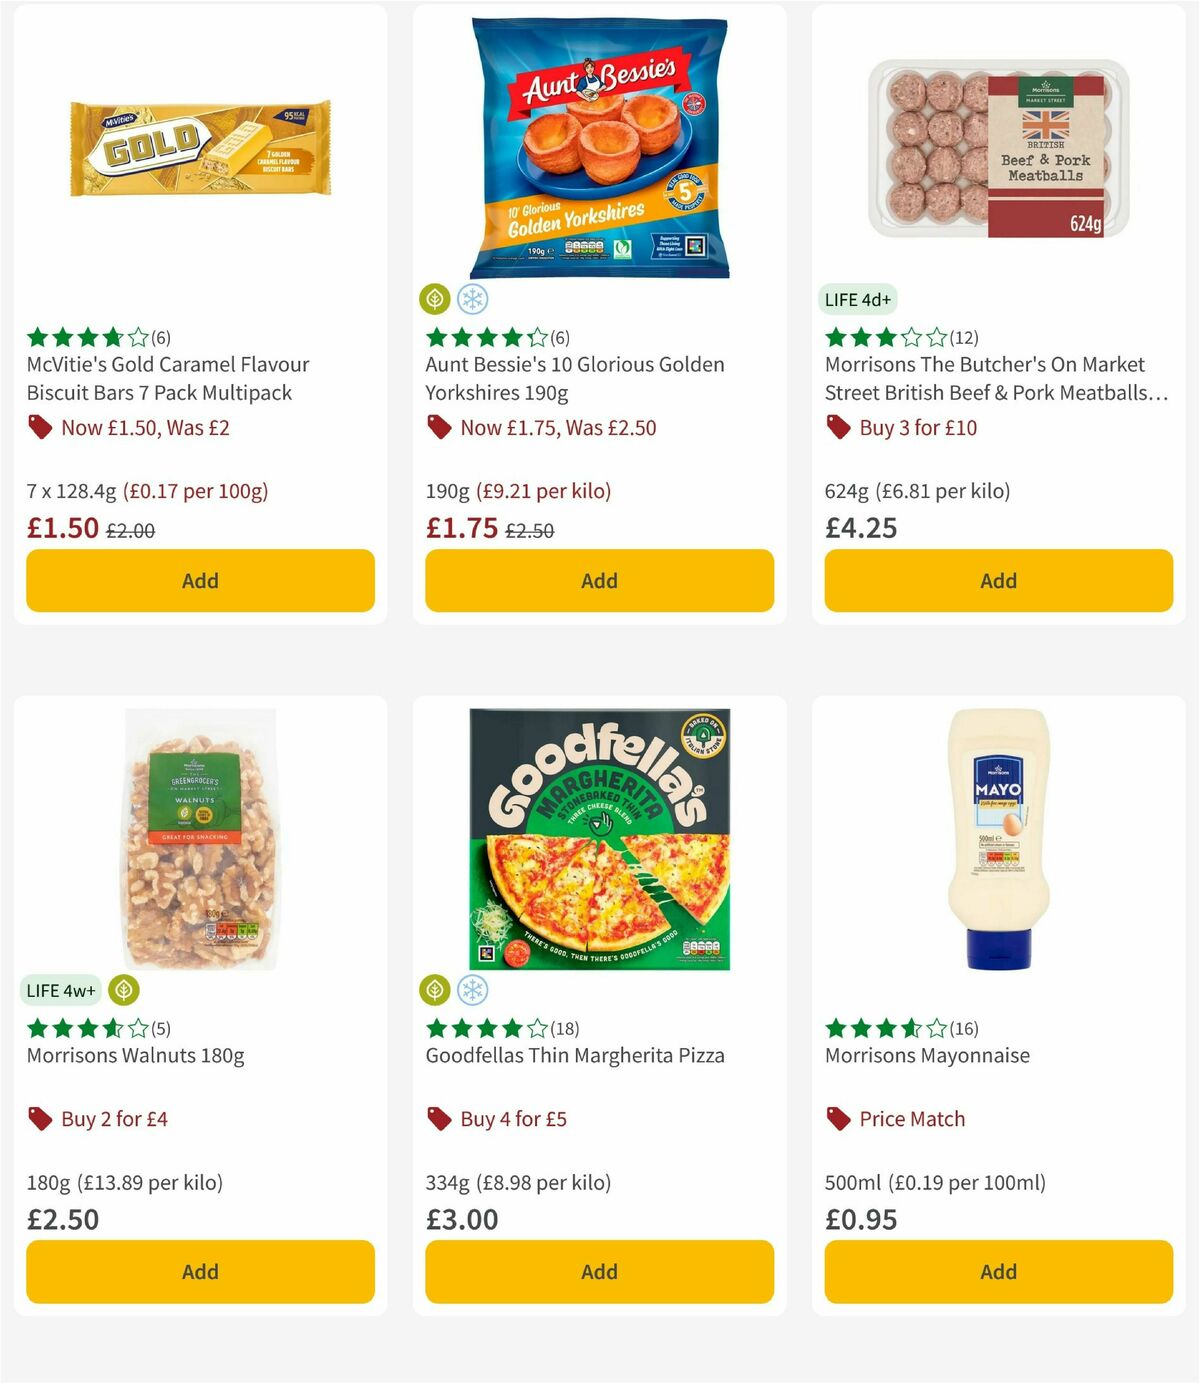Screen dimensions: 1200x1384
Task: Click the review count link '(12)' on the meatballs
Action: [965, 337]
